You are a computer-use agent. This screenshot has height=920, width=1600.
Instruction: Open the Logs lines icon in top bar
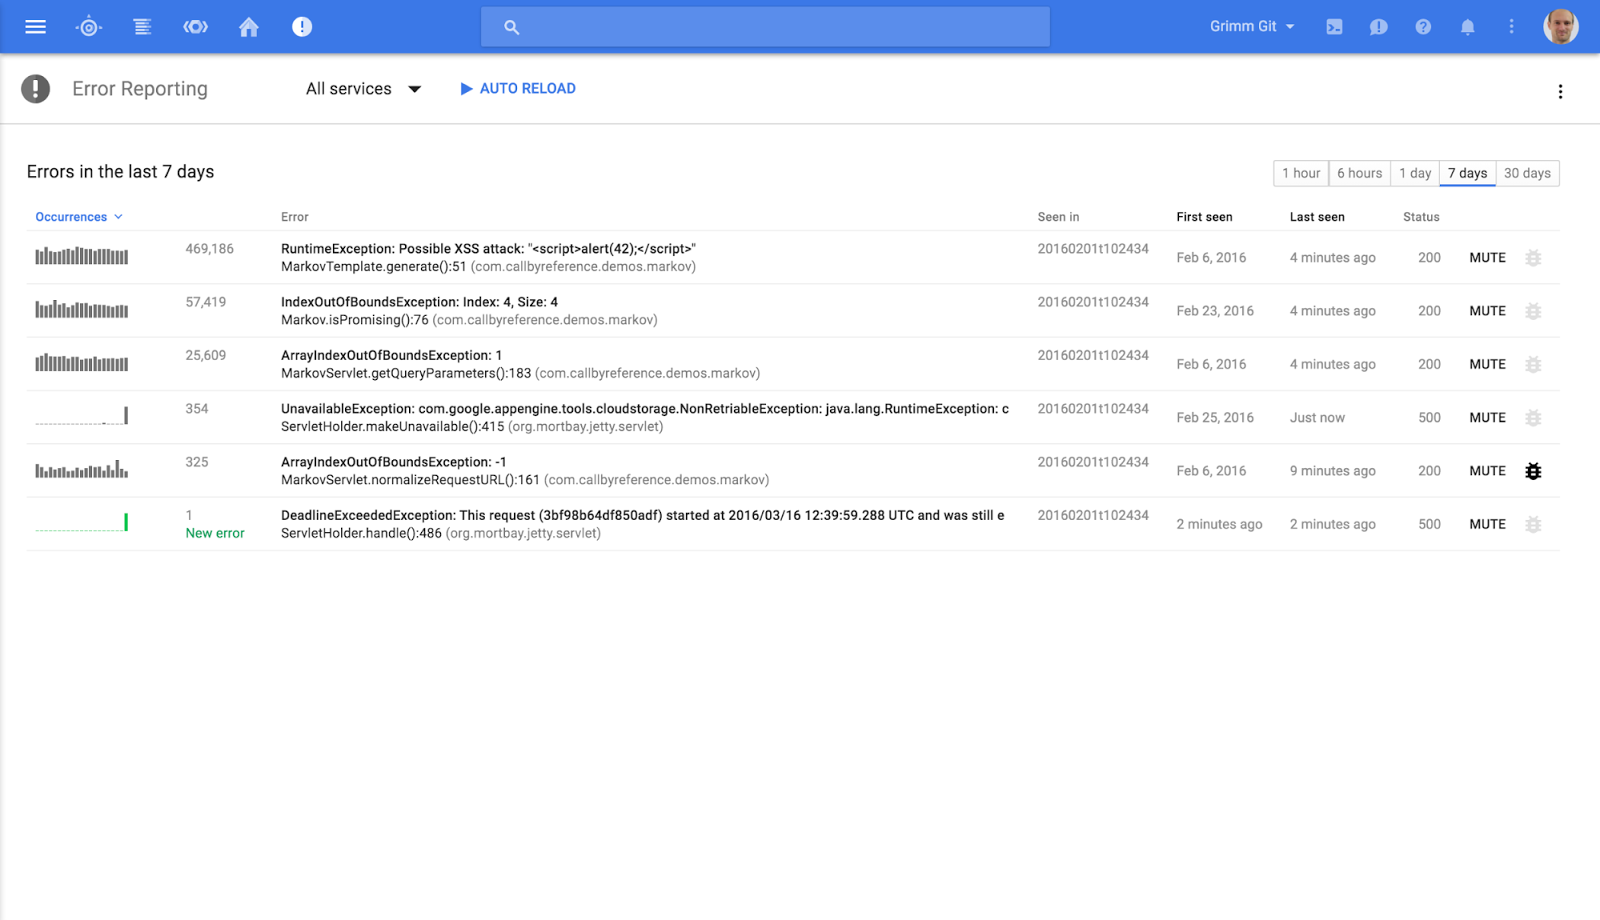click(x=142, y=27)
